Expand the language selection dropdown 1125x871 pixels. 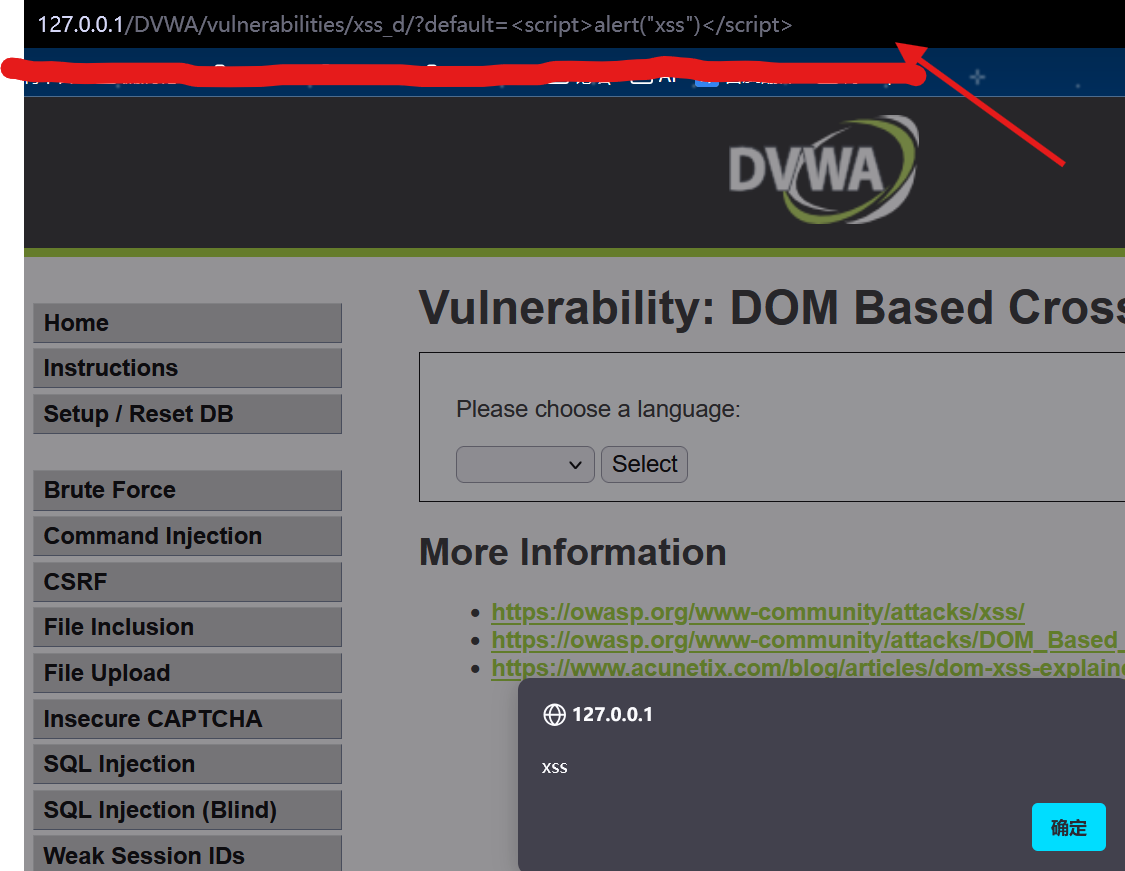(x=525, y=464)
